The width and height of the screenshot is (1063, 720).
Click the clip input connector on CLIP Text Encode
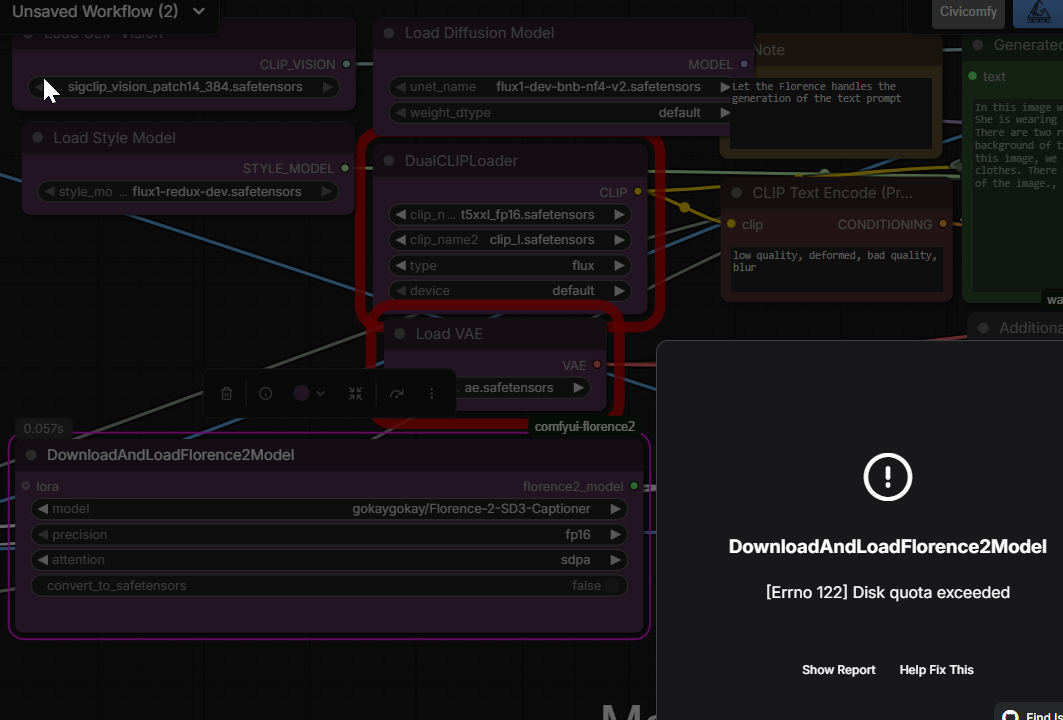[731, 224]
